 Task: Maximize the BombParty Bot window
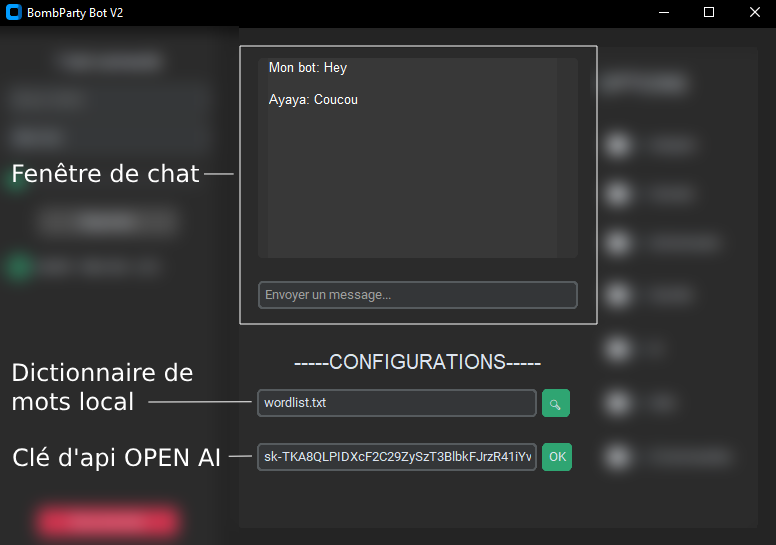point(709,13)
